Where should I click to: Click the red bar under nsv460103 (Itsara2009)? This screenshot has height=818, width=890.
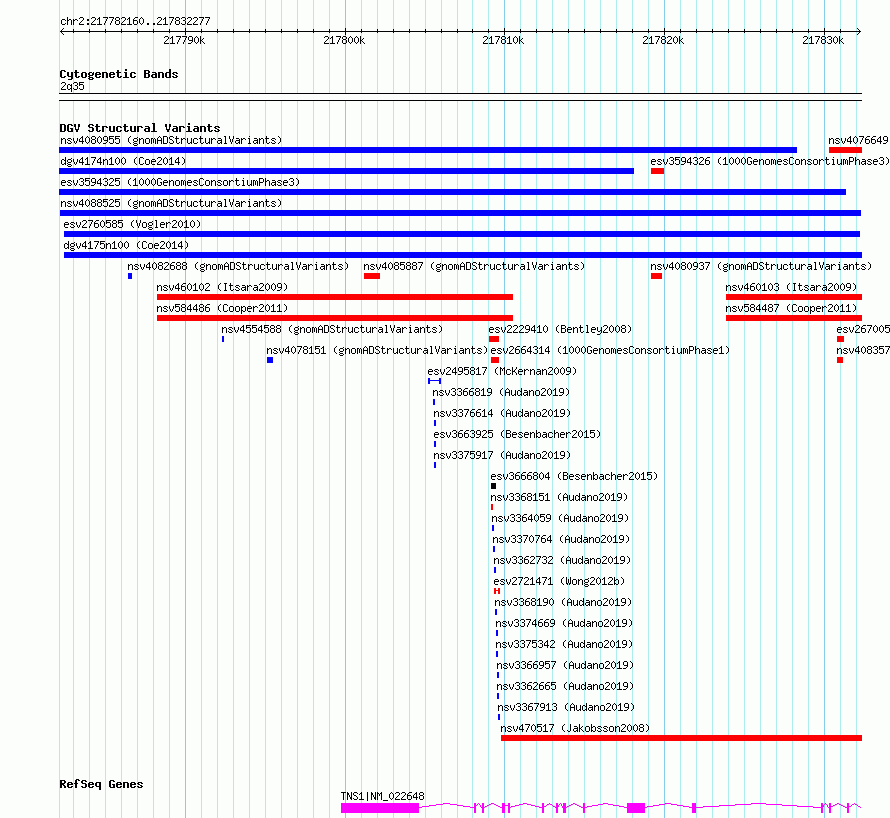[x=794, y=297]
